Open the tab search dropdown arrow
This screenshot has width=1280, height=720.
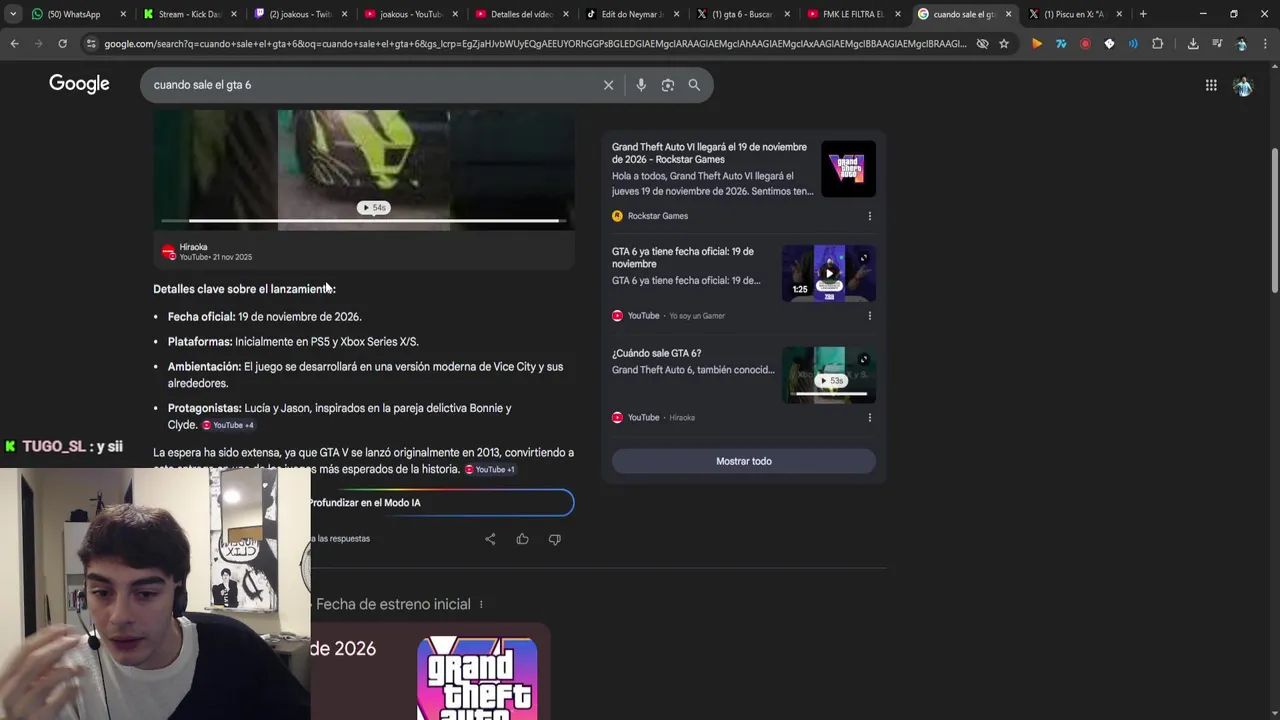pyautogui.click(x=13, y=14)
